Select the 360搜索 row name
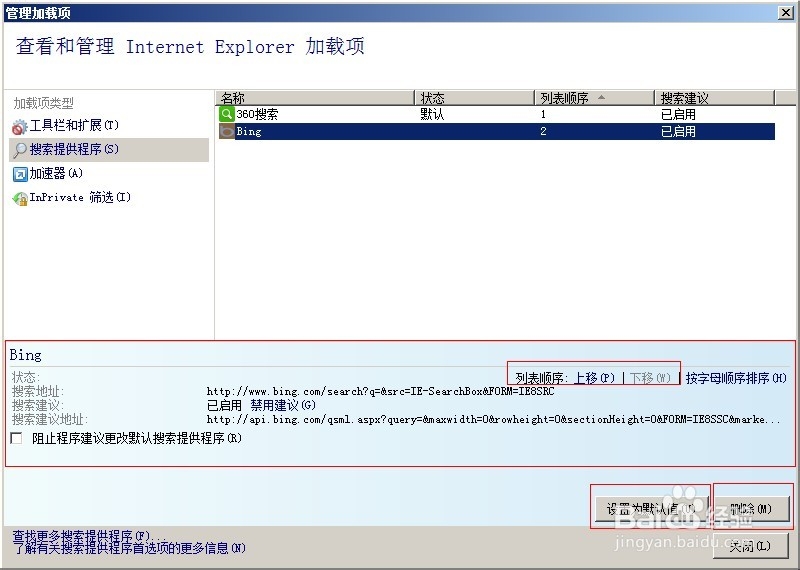 click(x=257, y=114)
